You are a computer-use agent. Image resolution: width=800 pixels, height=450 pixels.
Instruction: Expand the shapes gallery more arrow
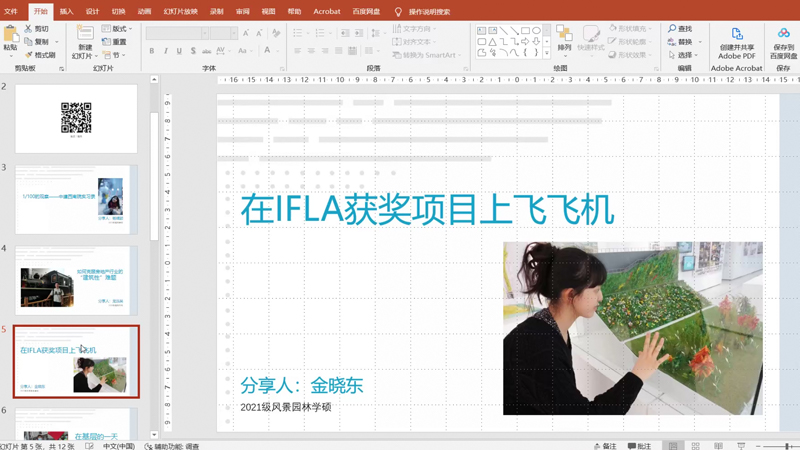(x=546, y=53)
